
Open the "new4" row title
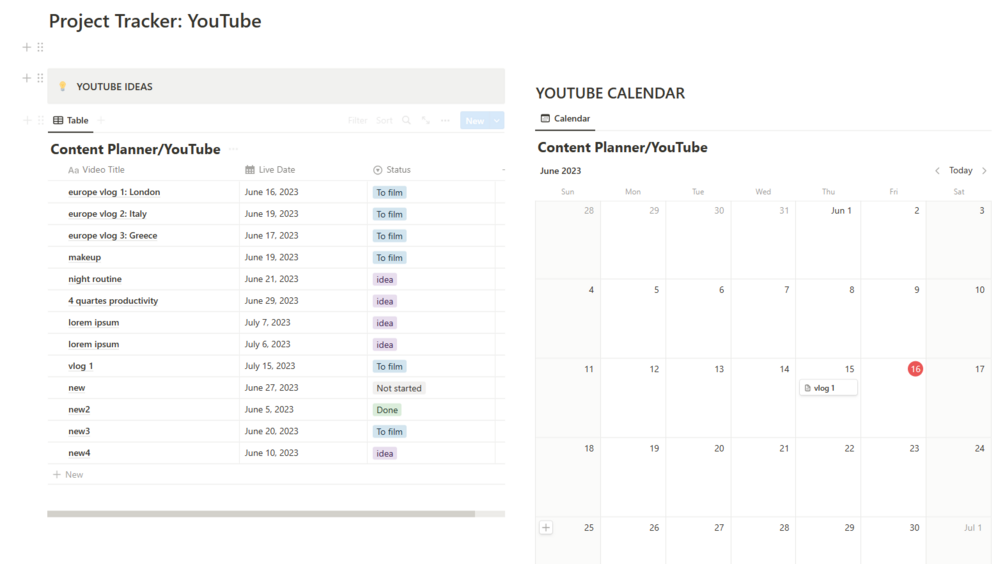[79, 453]
